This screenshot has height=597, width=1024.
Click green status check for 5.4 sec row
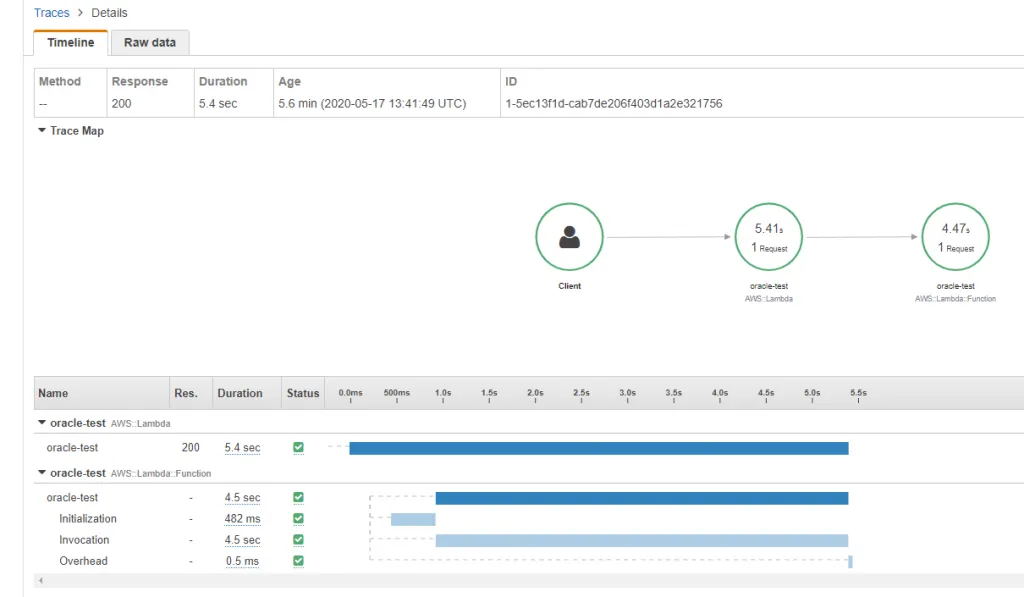[298, 448]
